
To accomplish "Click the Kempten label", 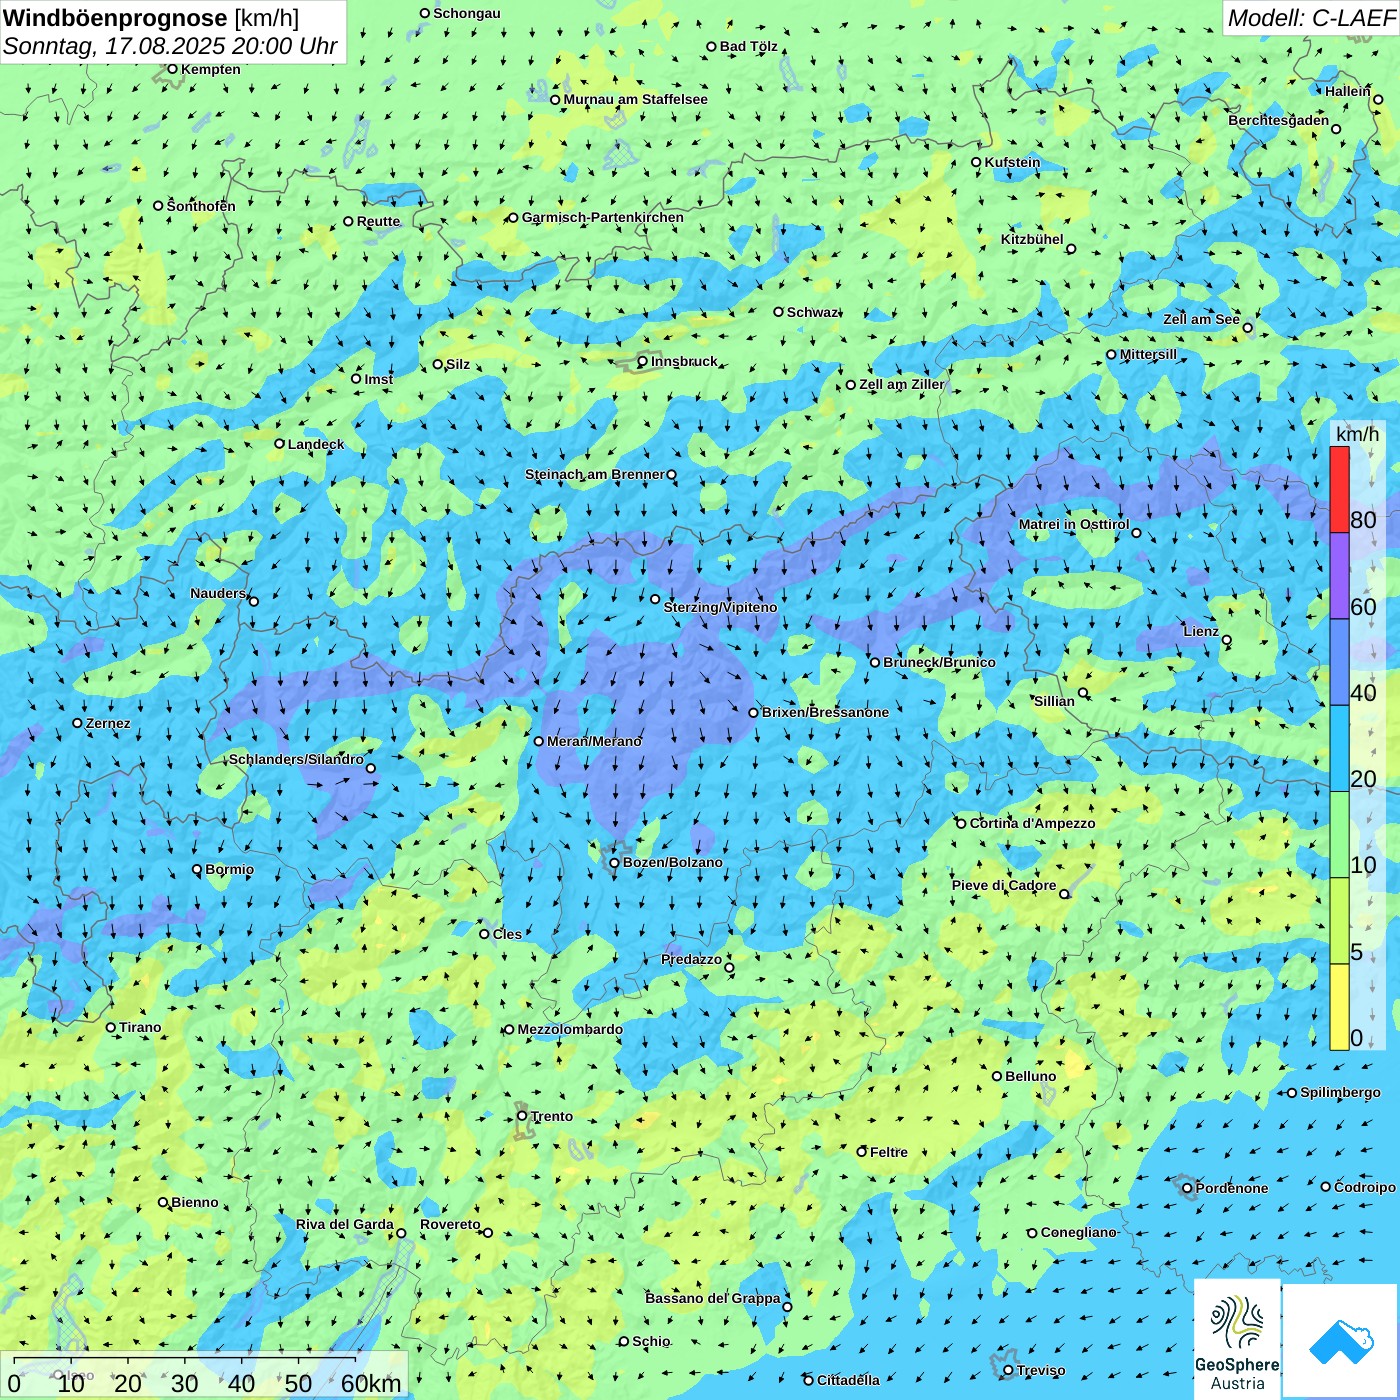I will tap(211, 69).
